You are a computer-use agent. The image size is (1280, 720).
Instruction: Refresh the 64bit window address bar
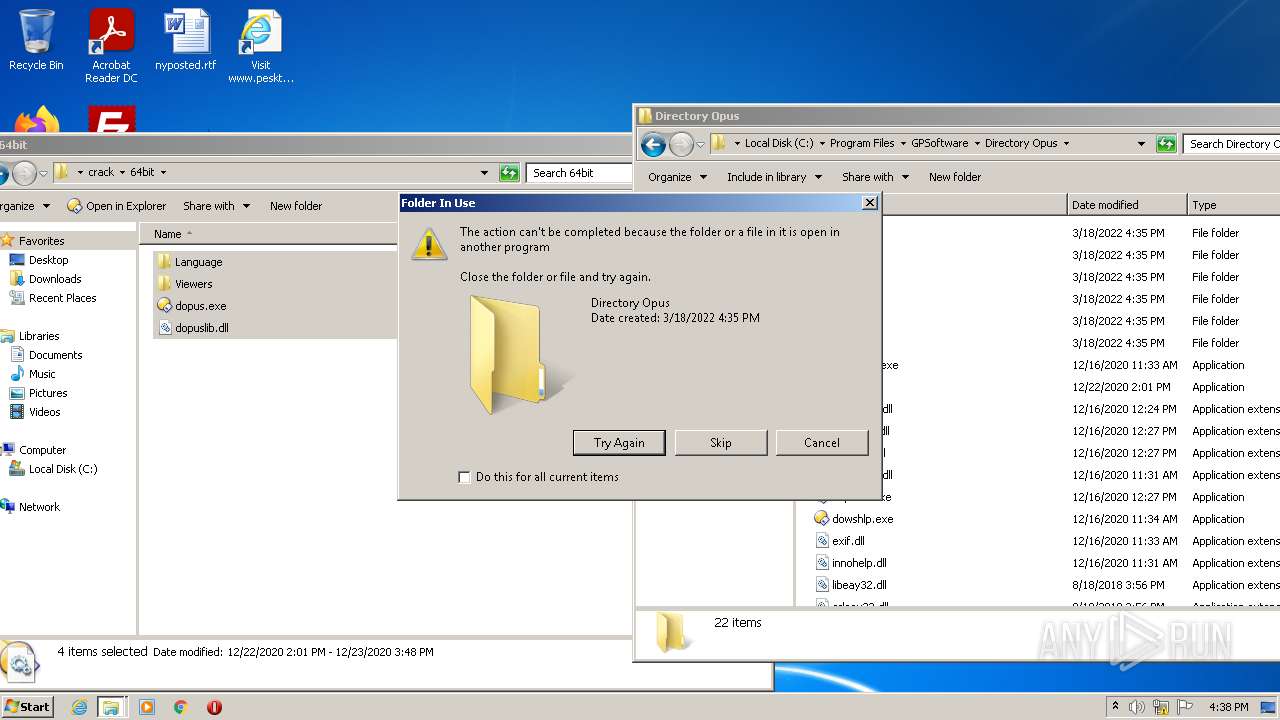(509, 173)
